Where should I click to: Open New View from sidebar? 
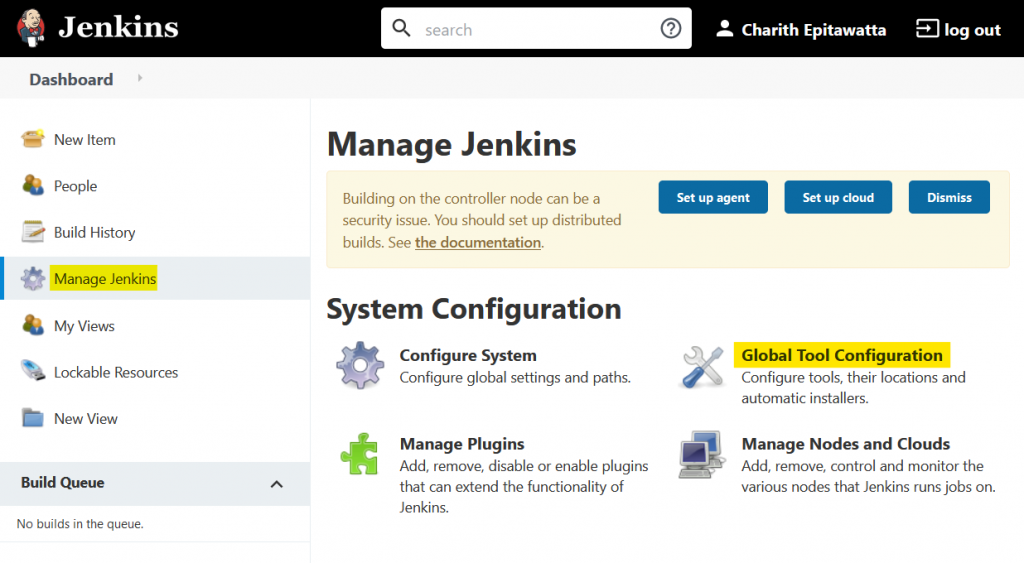[86, 419]
